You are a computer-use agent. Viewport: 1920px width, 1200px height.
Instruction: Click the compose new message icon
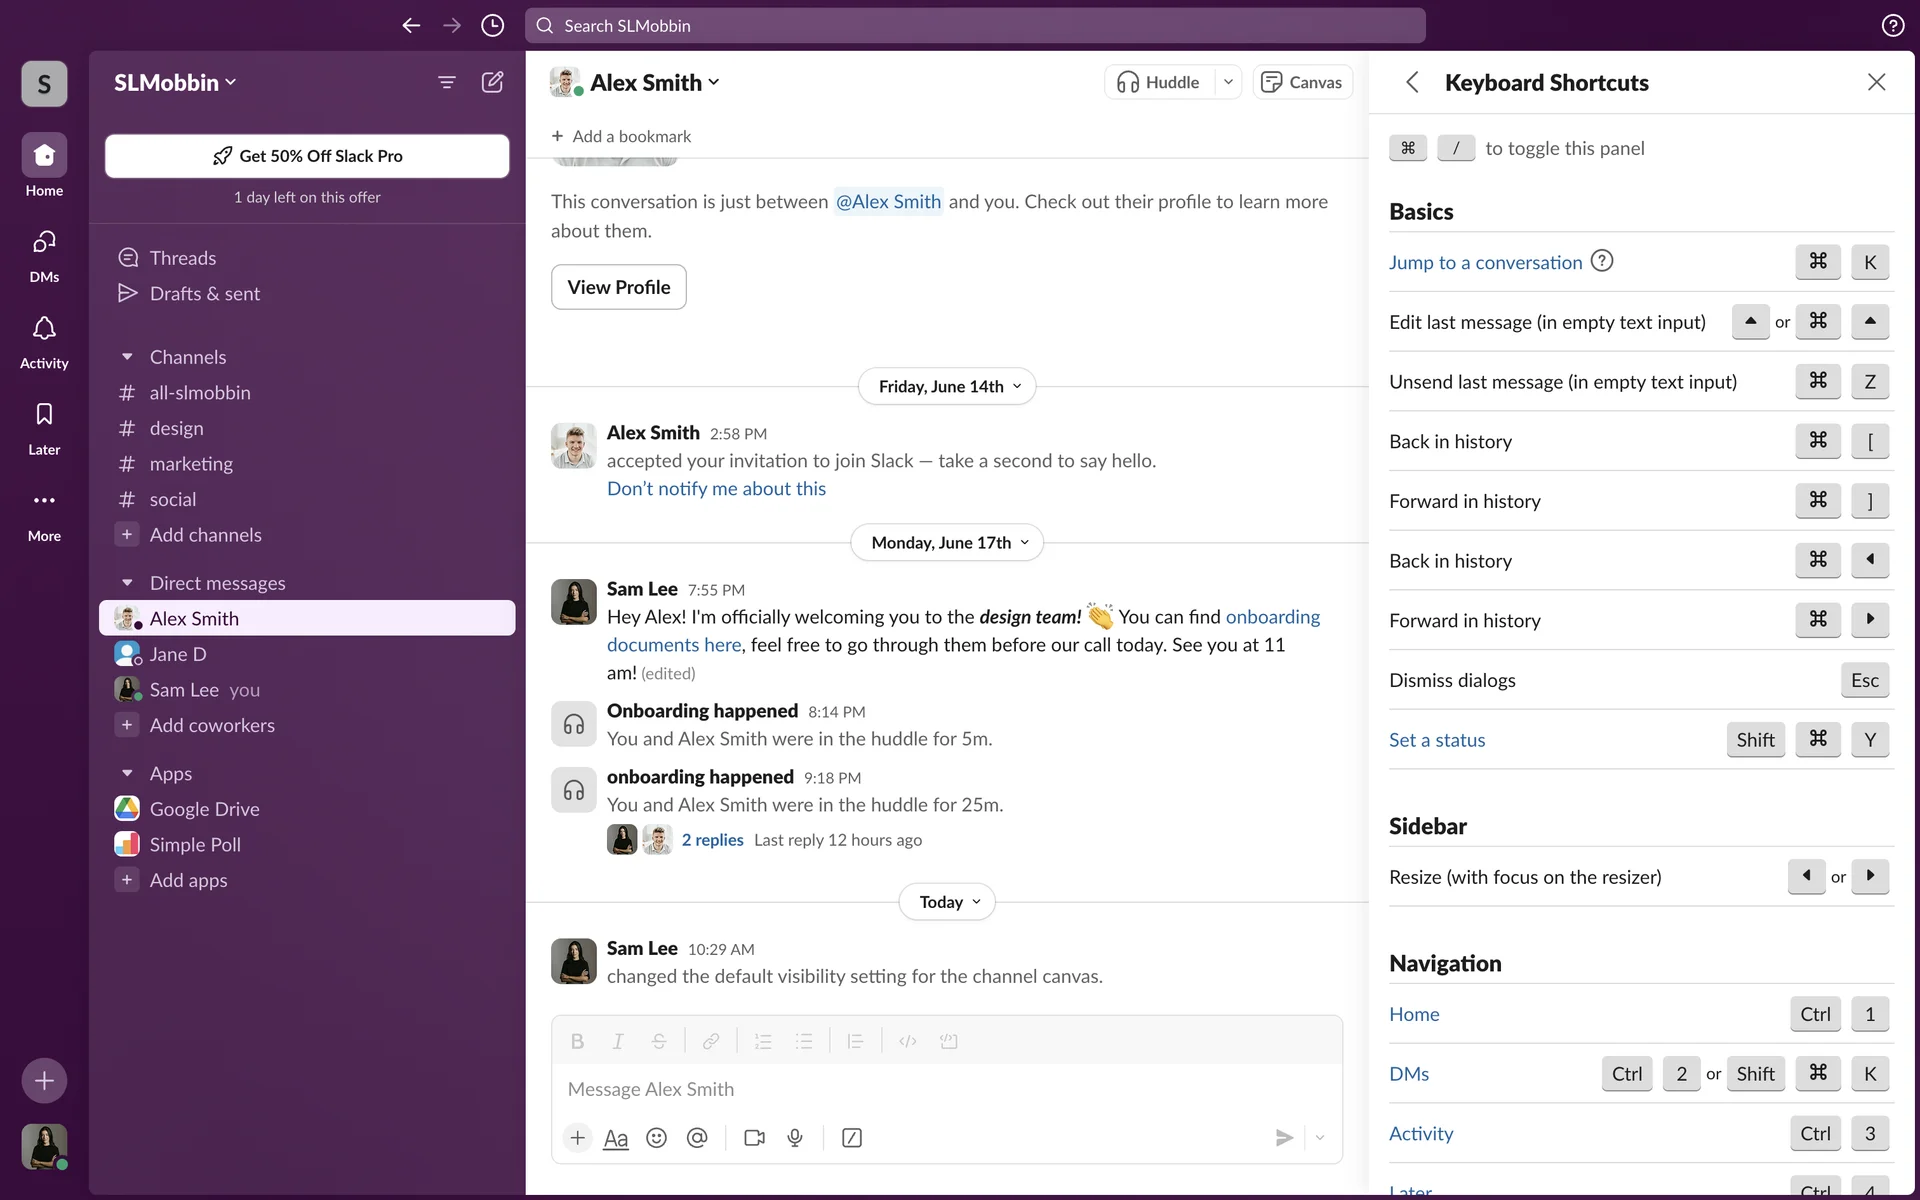492,82
